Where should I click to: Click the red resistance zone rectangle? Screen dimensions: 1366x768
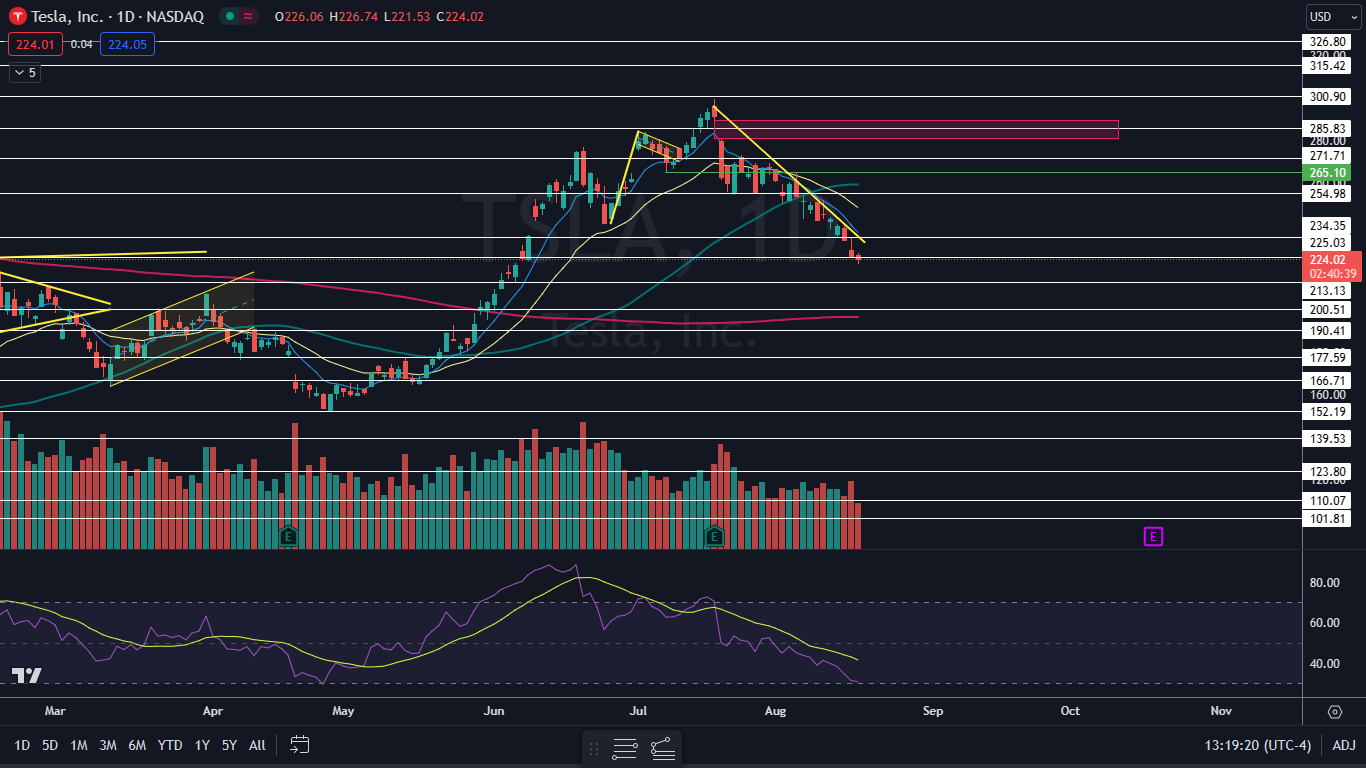click(916, 129)
